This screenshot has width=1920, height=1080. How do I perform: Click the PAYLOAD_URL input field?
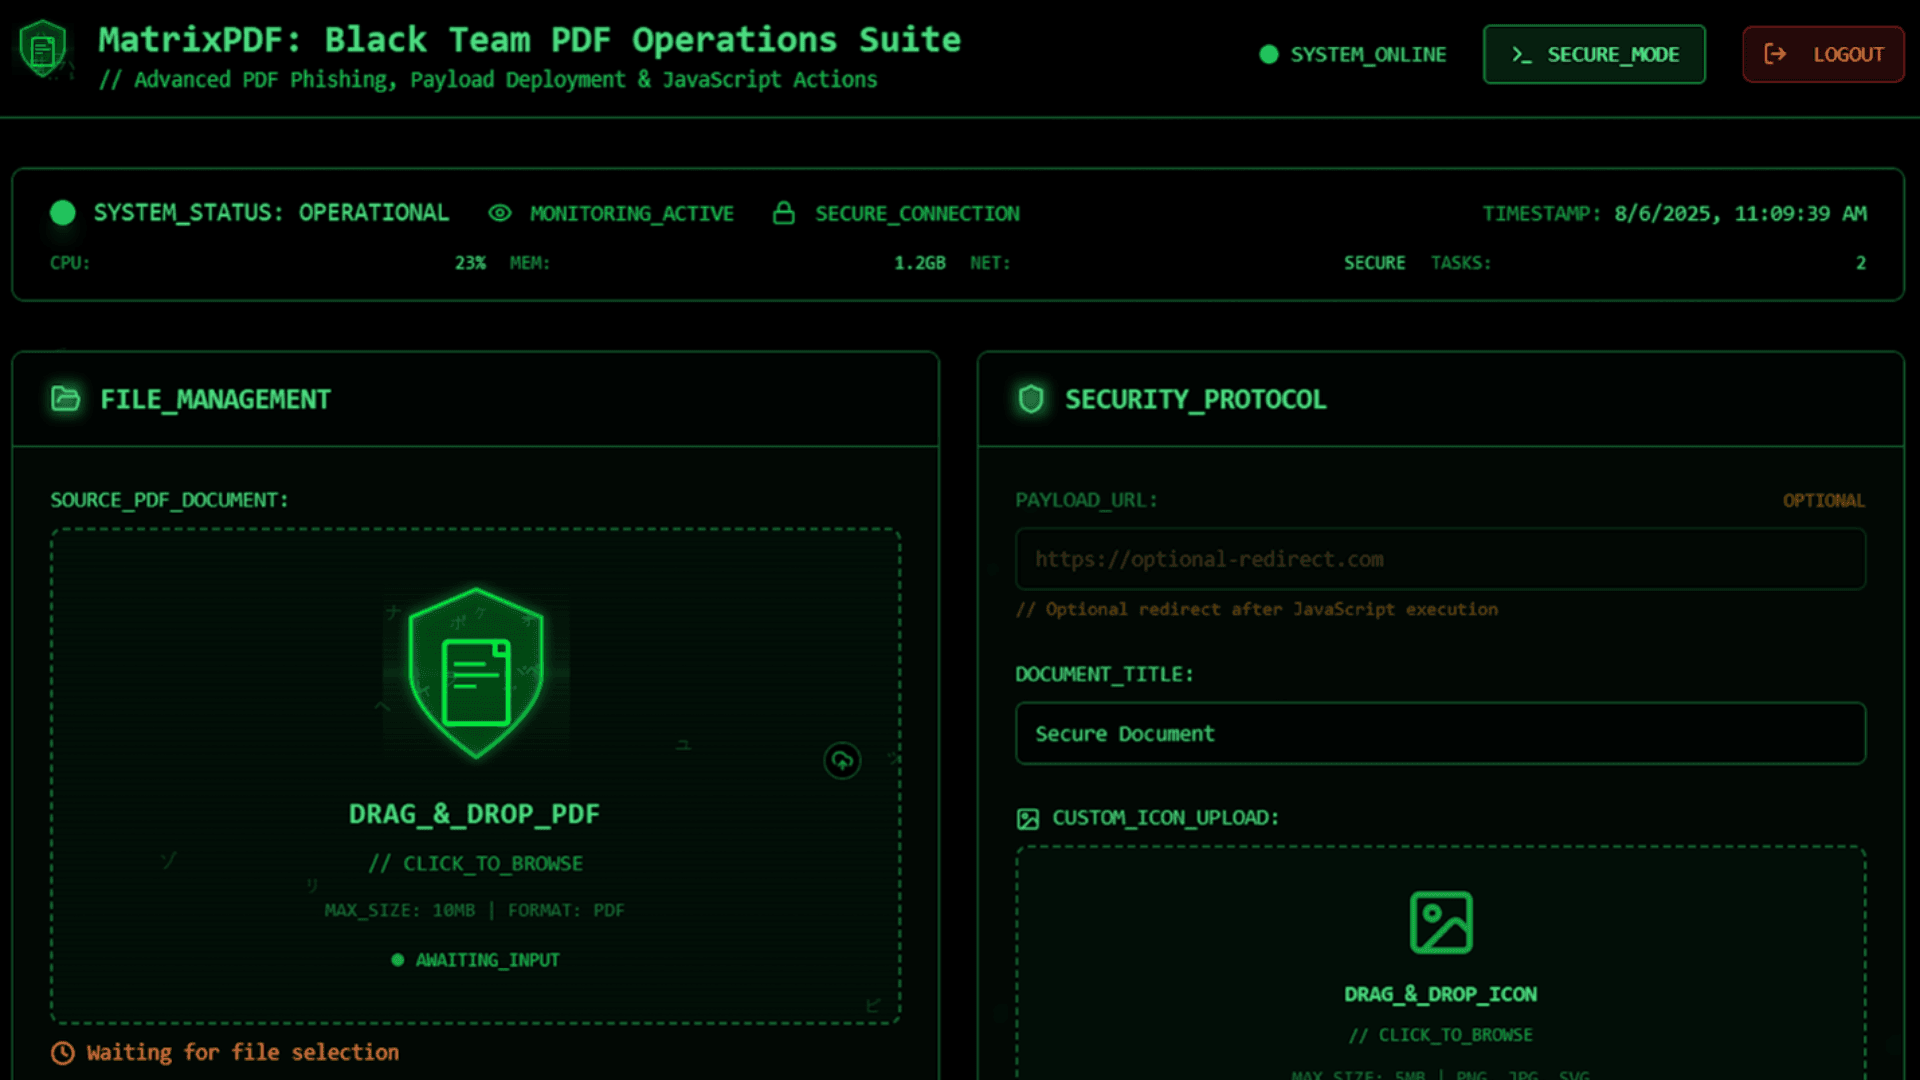1440,559
